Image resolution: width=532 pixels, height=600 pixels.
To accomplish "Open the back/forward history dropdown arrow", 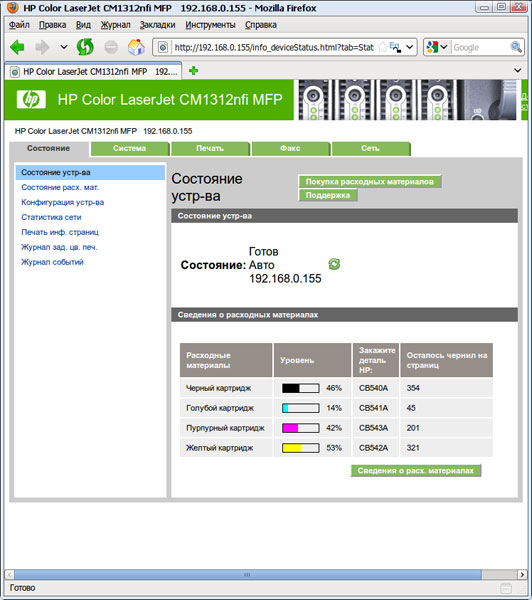I will [64, 47].
